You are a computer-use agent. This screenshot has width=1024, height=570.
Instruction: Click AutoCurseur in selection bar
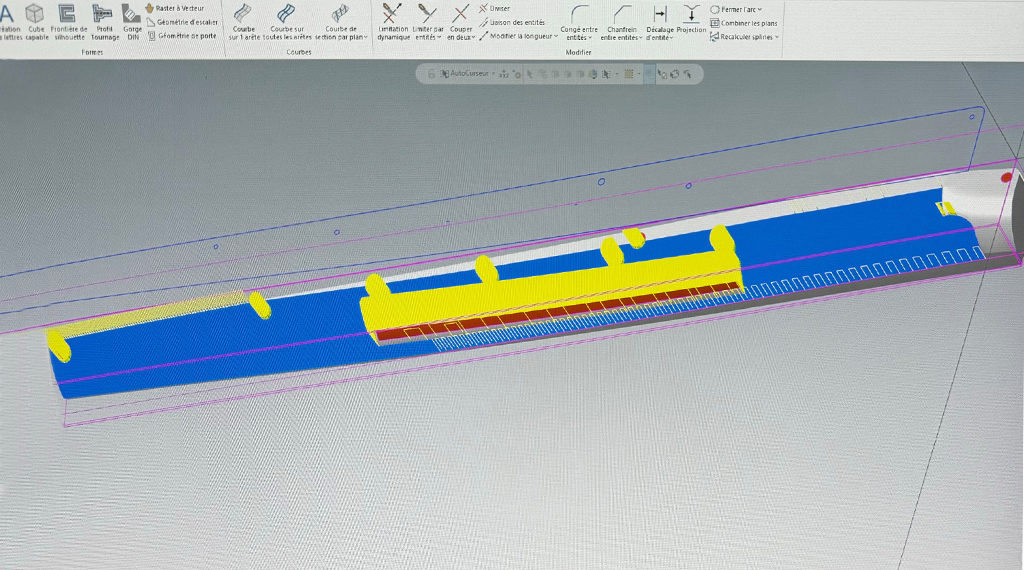(465, 74)
